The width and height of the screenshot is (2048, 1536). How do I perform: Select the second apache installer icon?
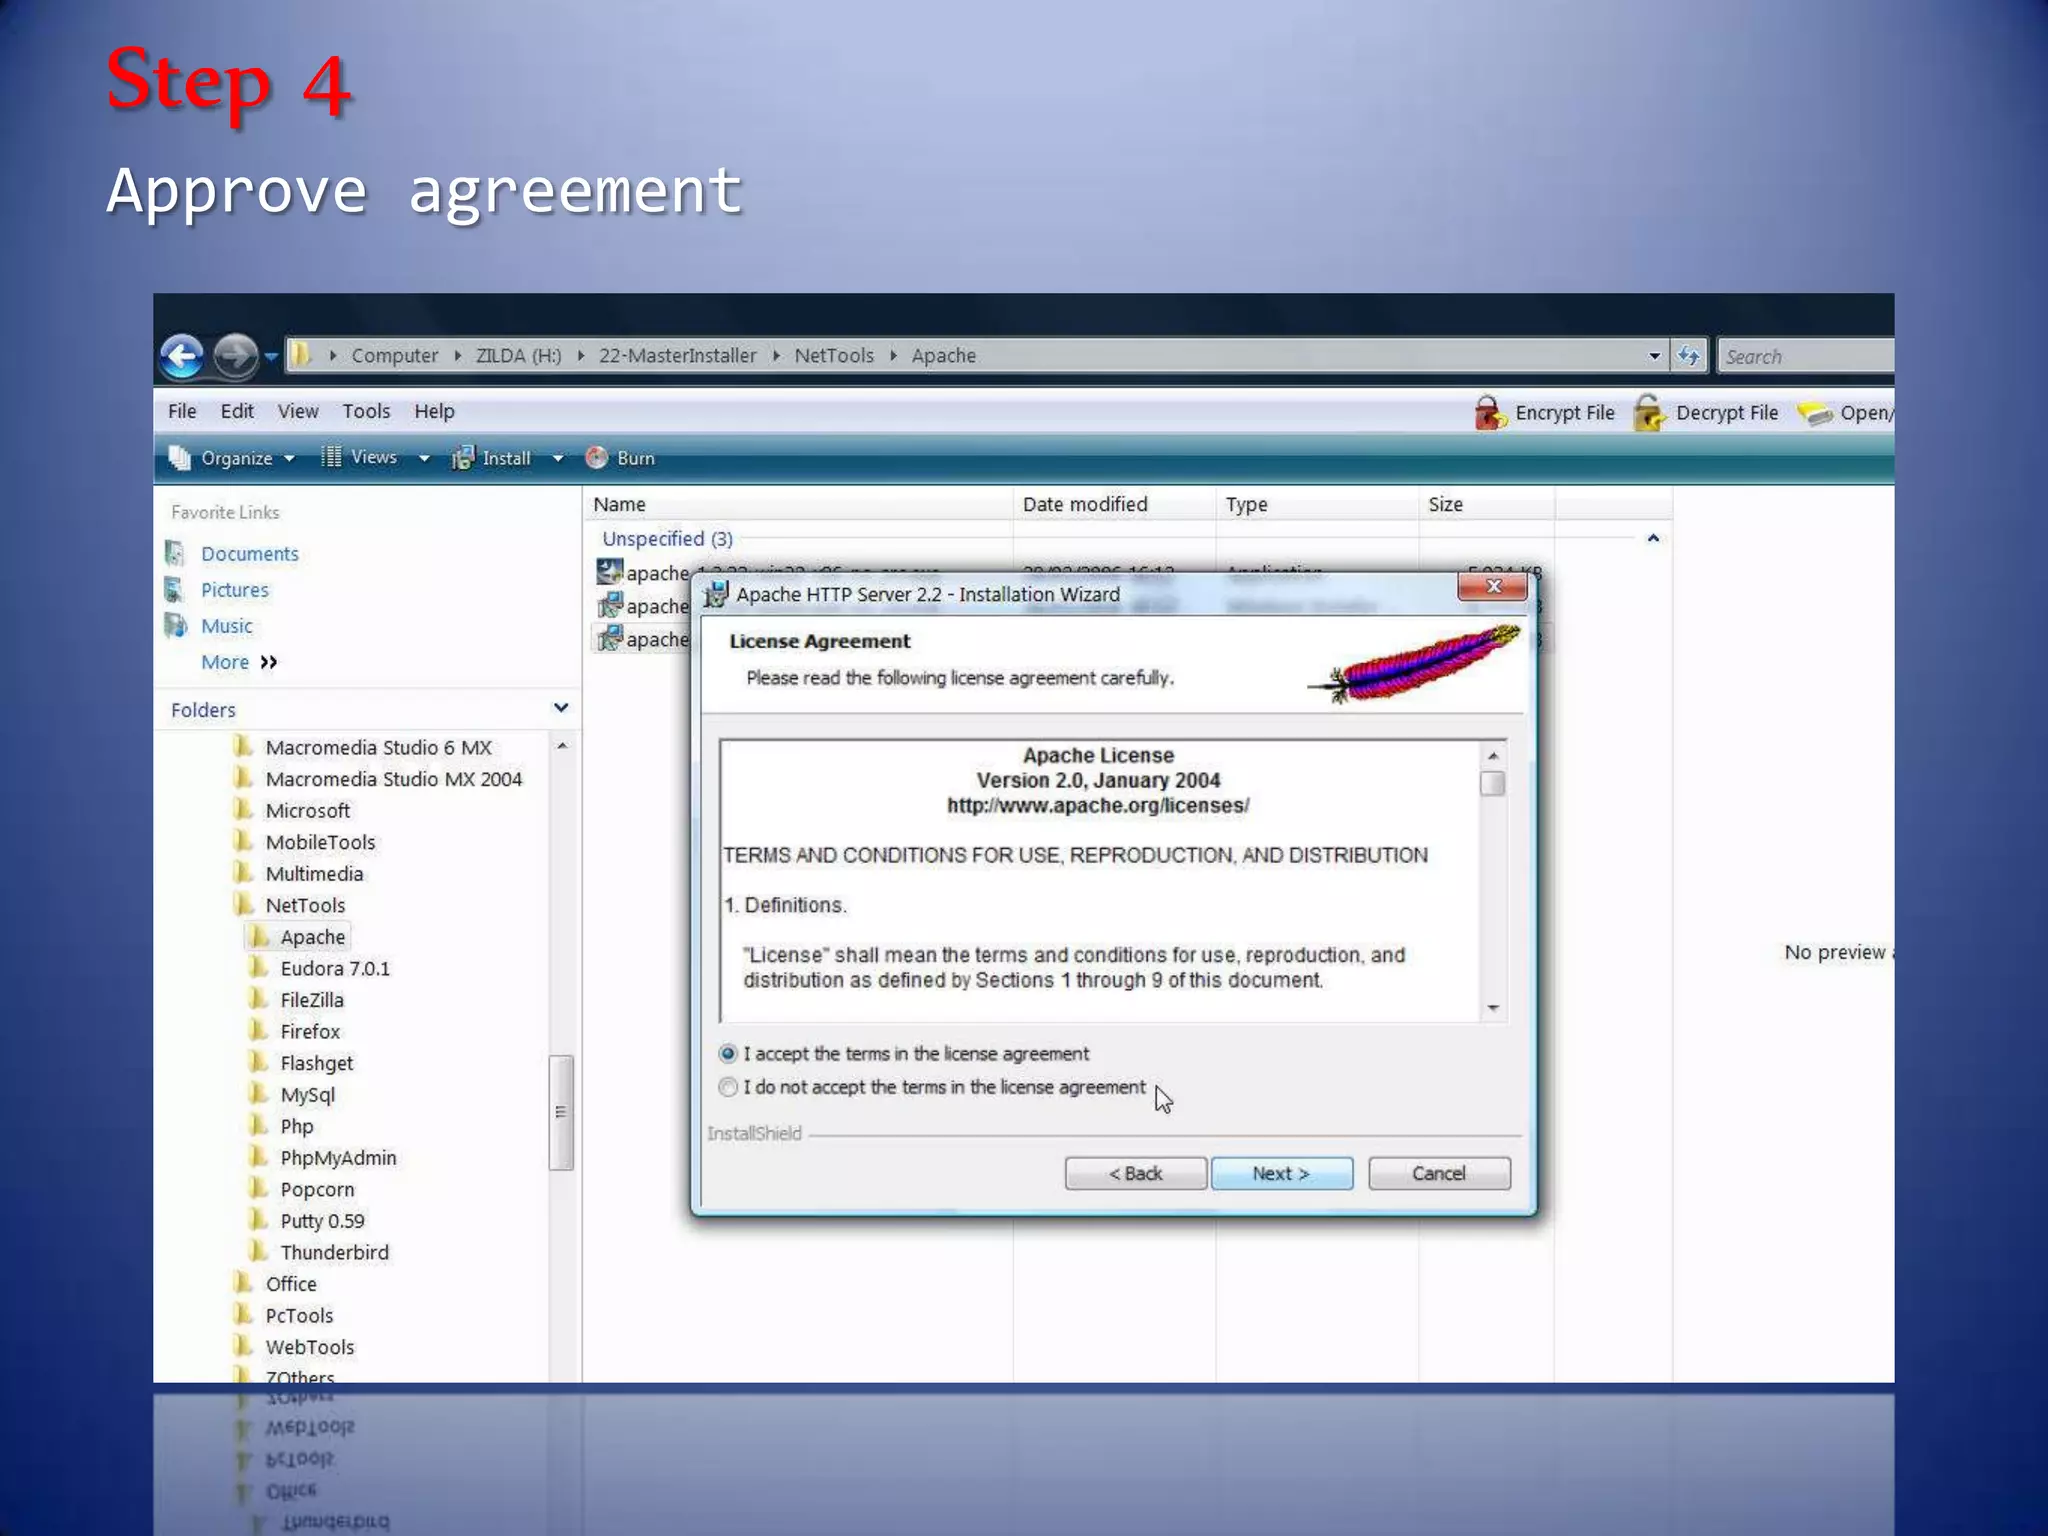point(609,605)
